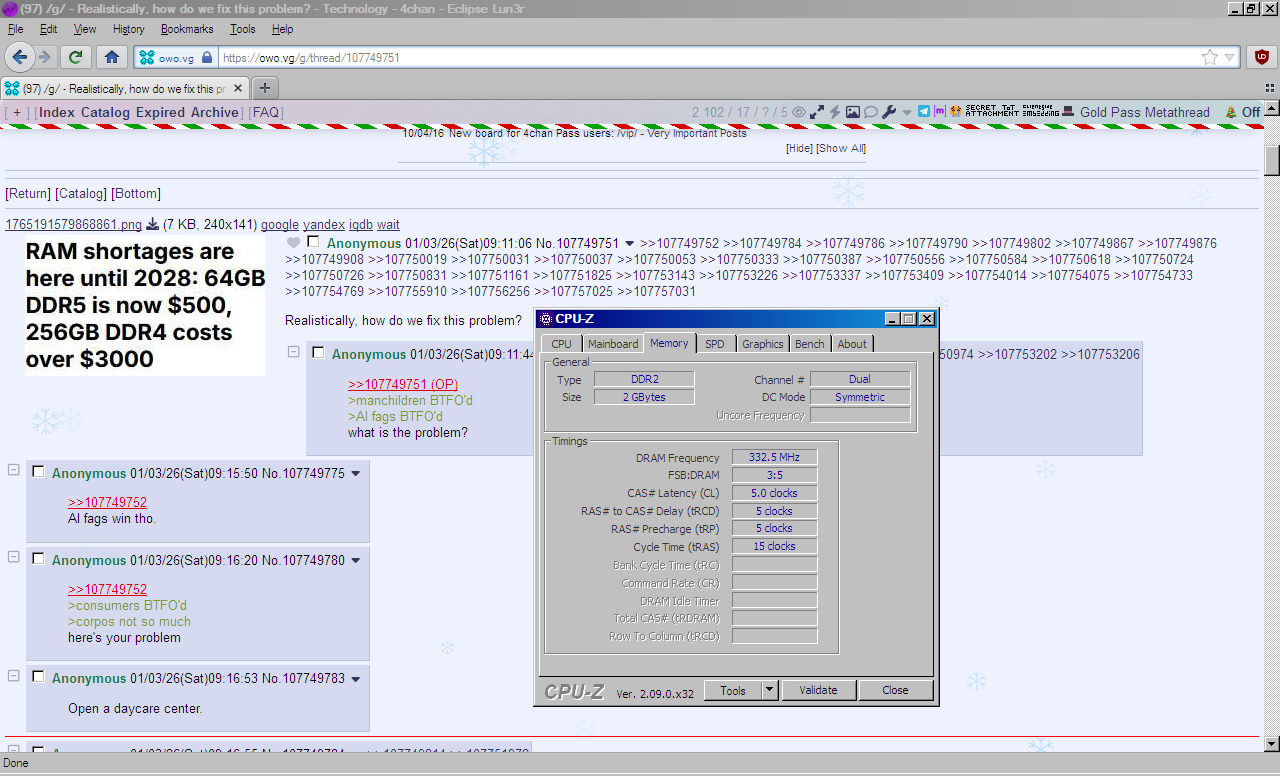Close the 4chan thread tab
The image size is (1280, 776).
(240, 88)
